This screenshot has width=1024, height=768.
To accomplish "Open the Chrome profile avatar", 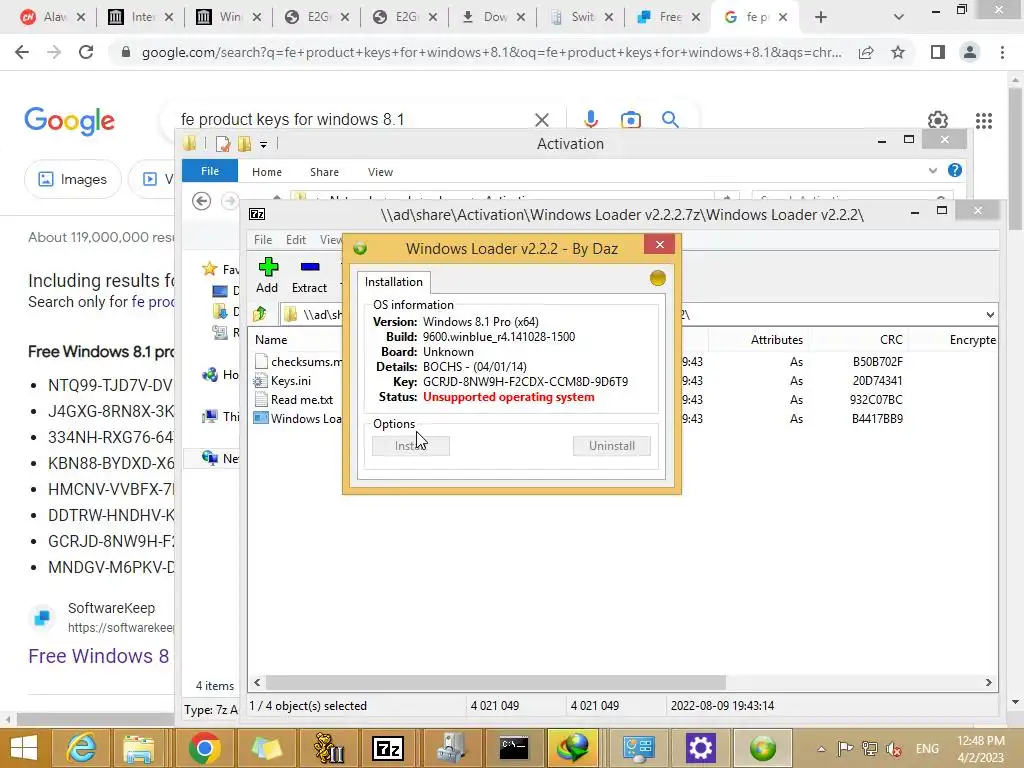I will [x=970, y=52].
